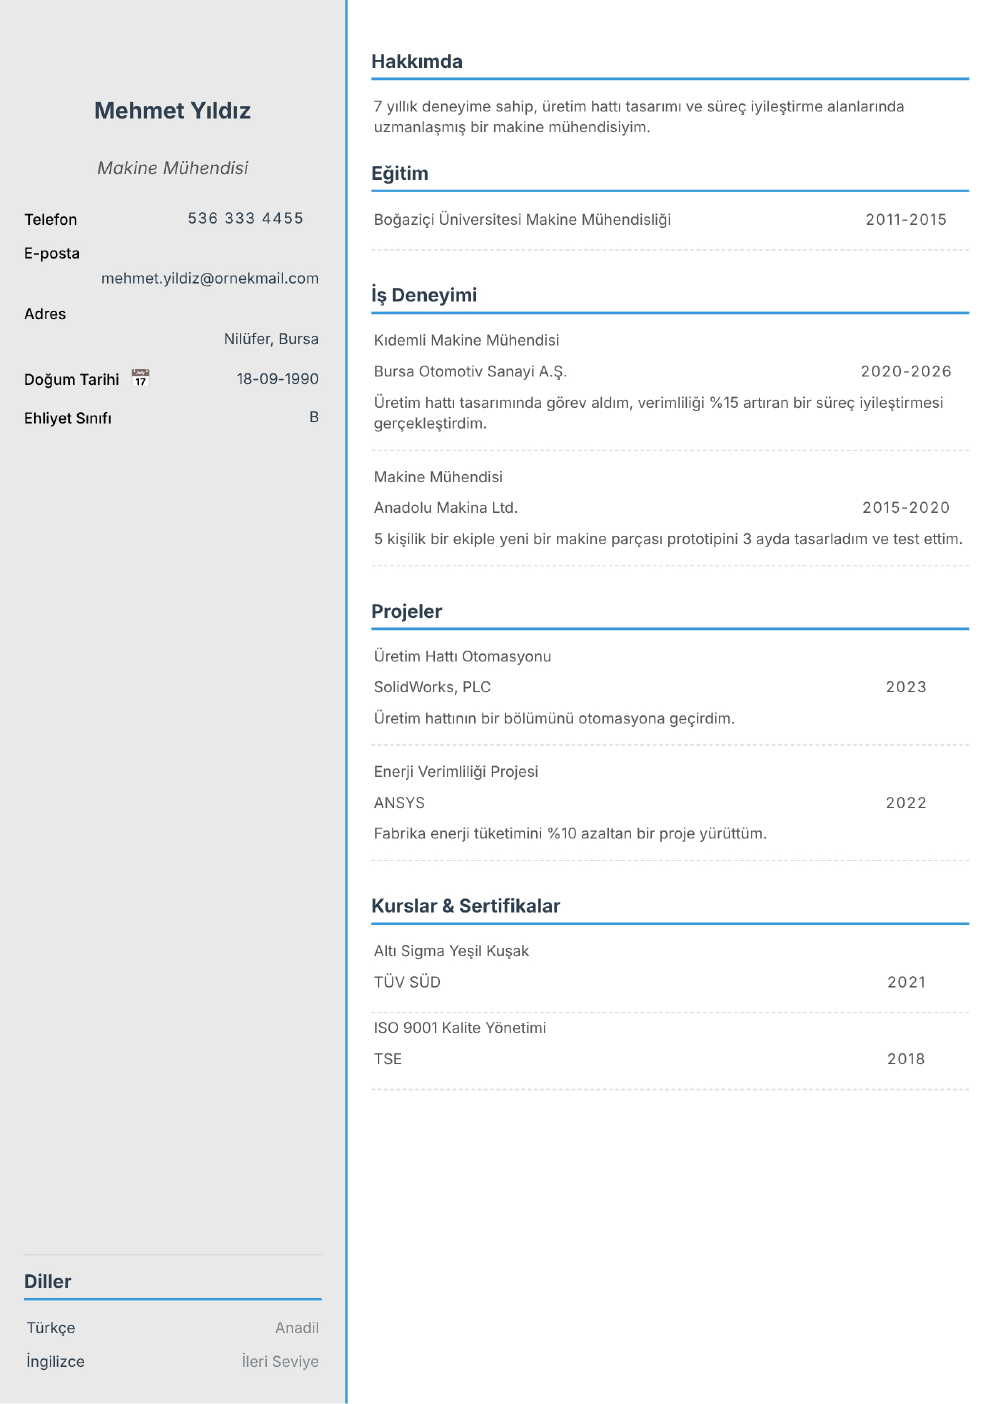
Task: Click the calendar icon beside Doğum Tarihi
Action: pyautogui.click(x=140, y=378)
